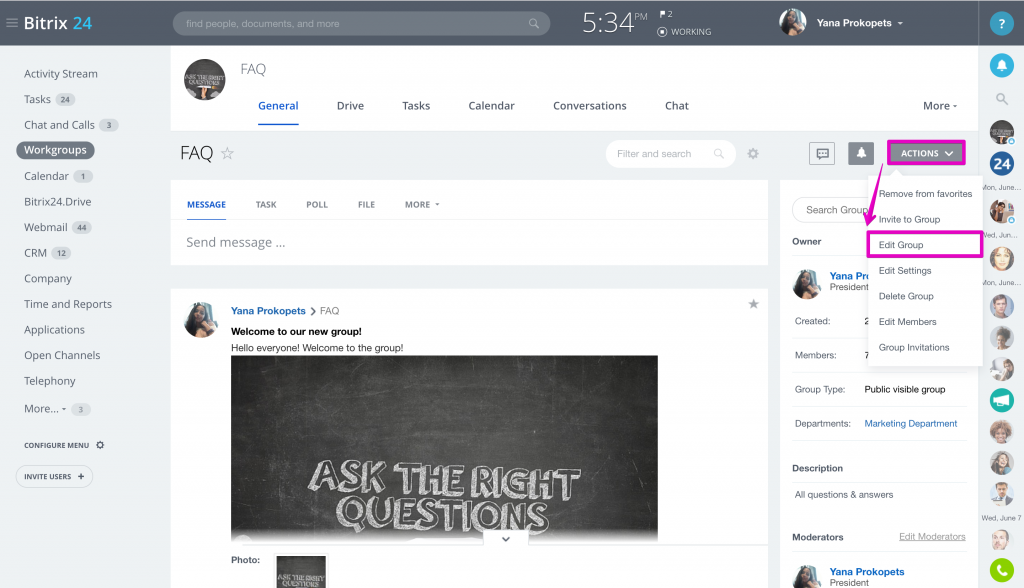
Task: Select the FILE composer tab
Action: pos(366,204)
